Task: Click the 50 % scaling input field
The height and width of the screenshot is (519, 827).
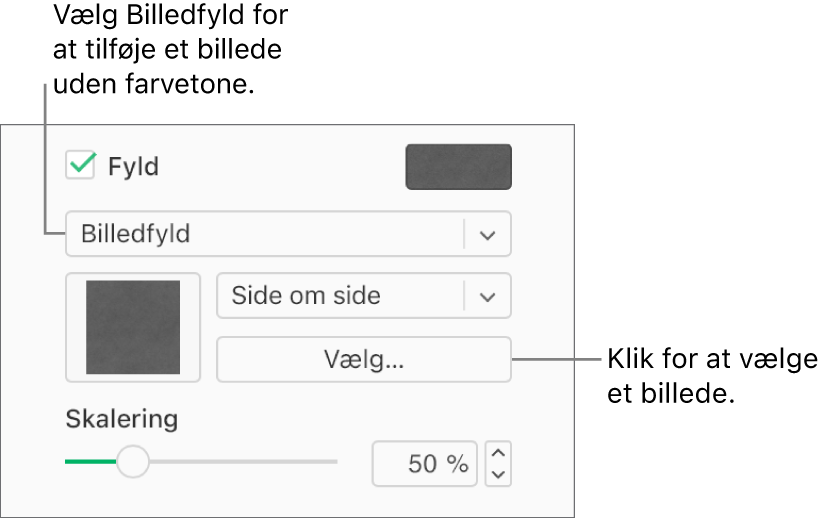Action: coord(425,464)
